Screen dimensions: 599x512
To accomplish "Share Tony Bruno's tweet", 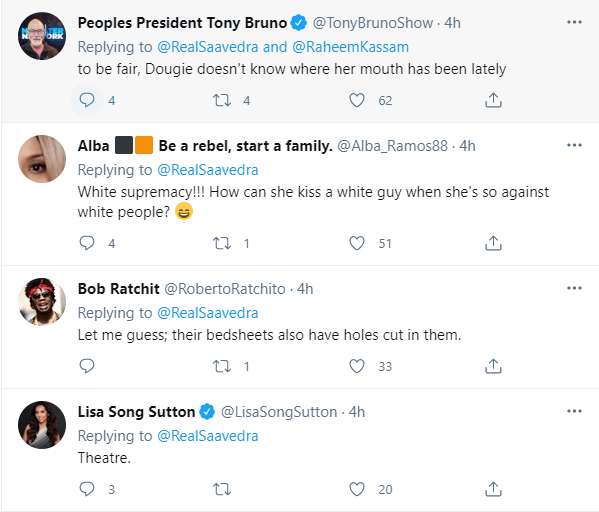I will [493, 100].
